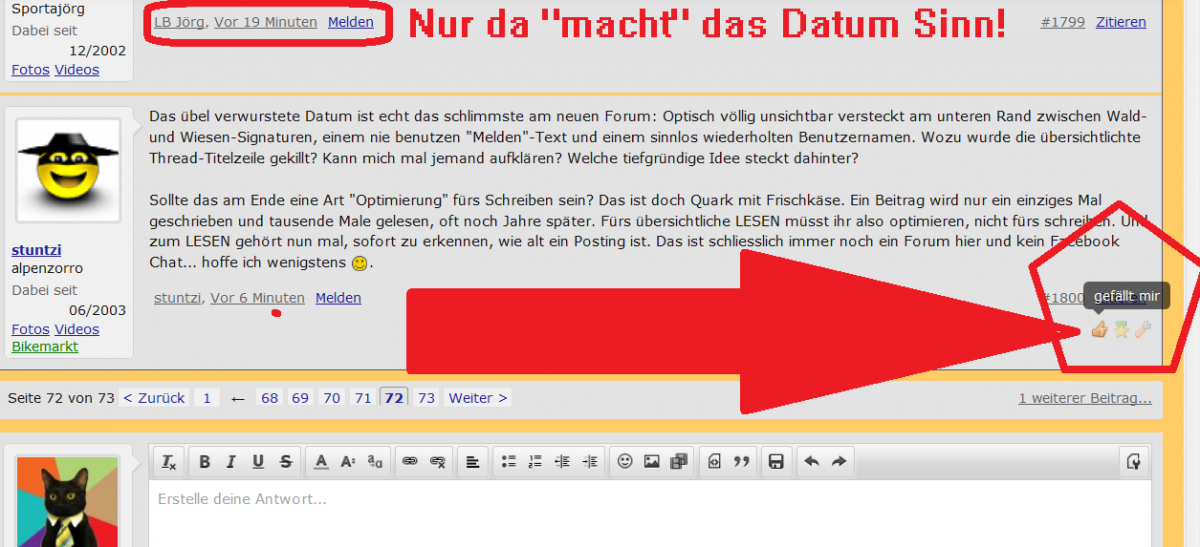This screenshot has width=1200, height=547.
Task: Click the insert link chain icon
Action: (x=409, y=461)
